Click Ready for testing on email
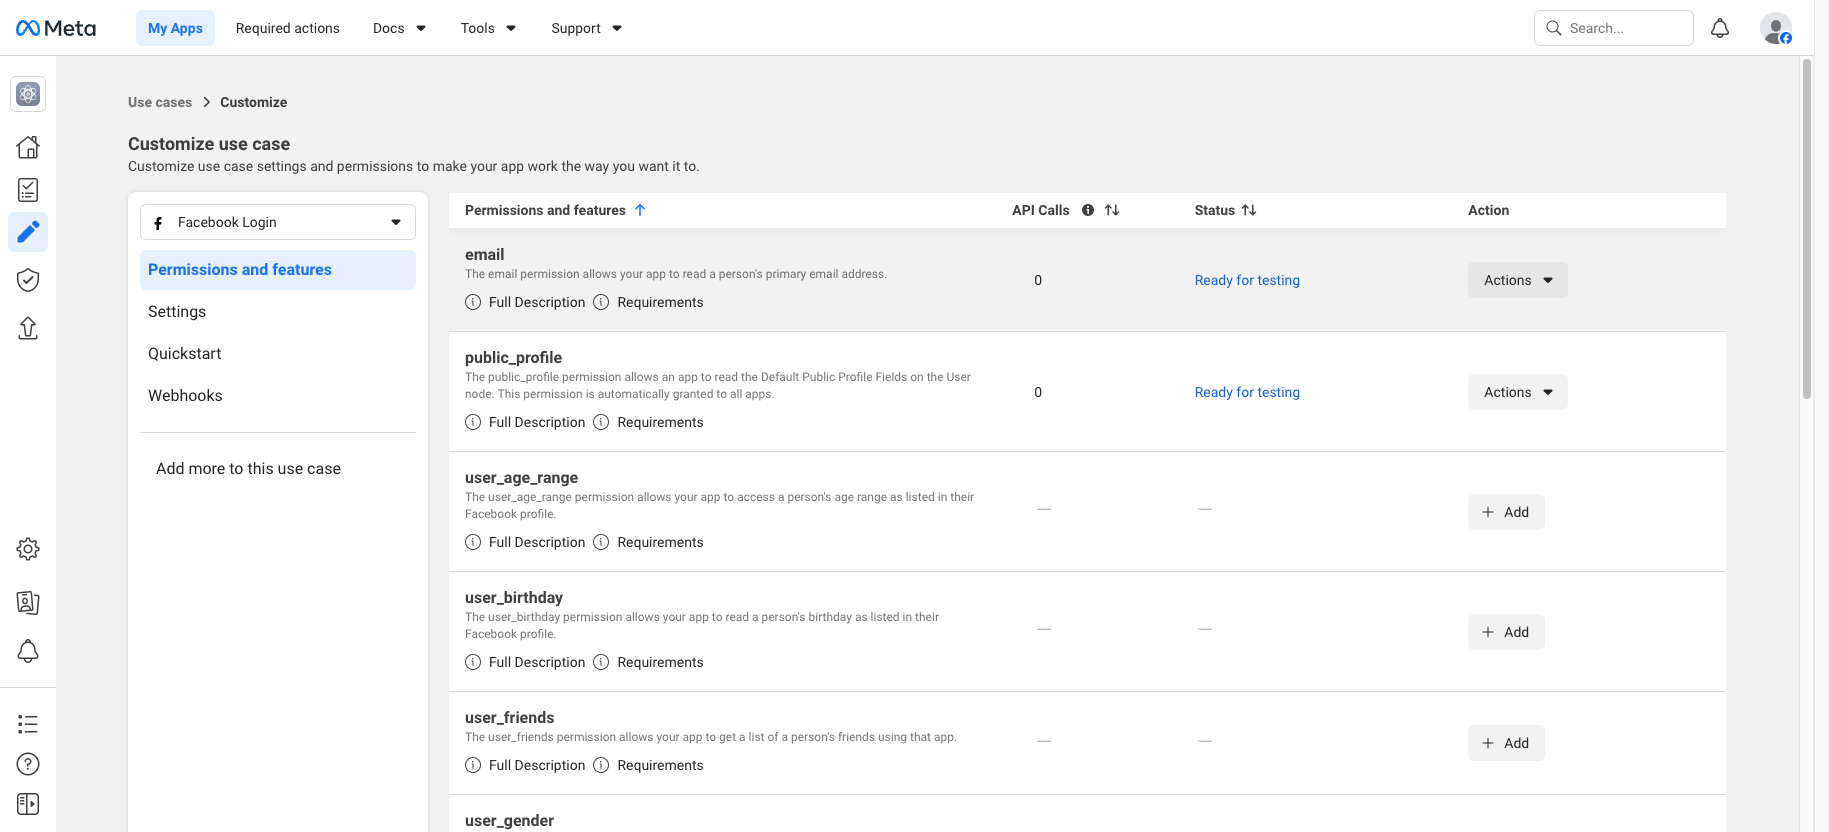This screenshot has height=832, width=1829. [1247, 280]
